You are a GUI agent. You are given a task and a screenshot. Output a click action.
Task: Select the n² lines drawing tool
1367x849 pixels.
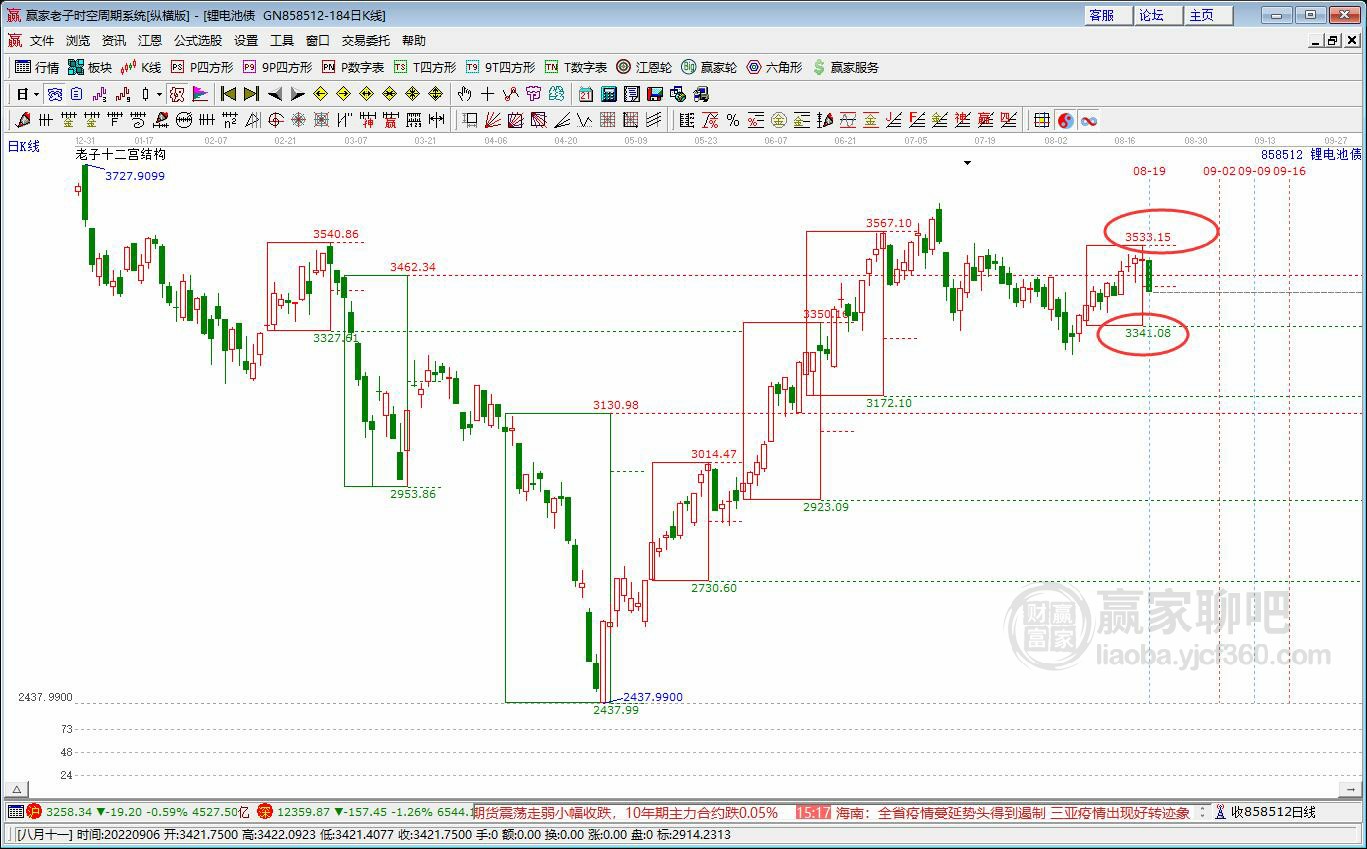229,120
